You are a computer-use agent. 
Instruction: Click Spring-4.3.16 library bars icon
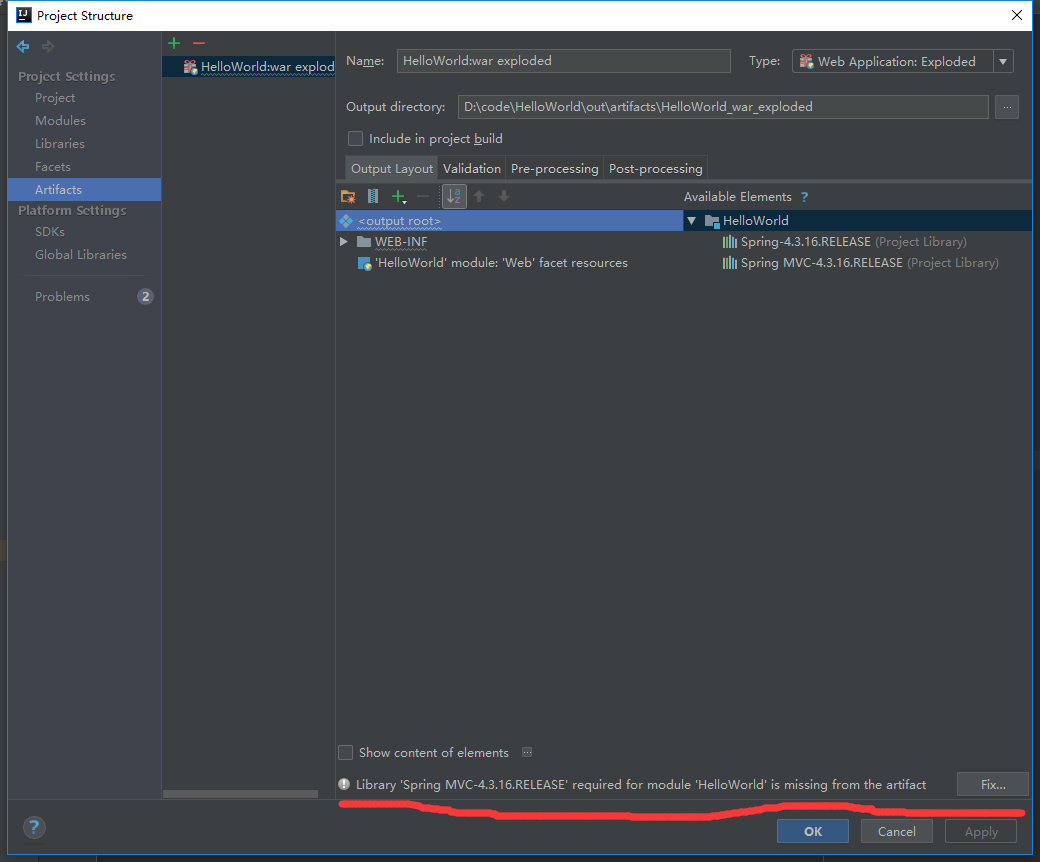pos(730,242)
